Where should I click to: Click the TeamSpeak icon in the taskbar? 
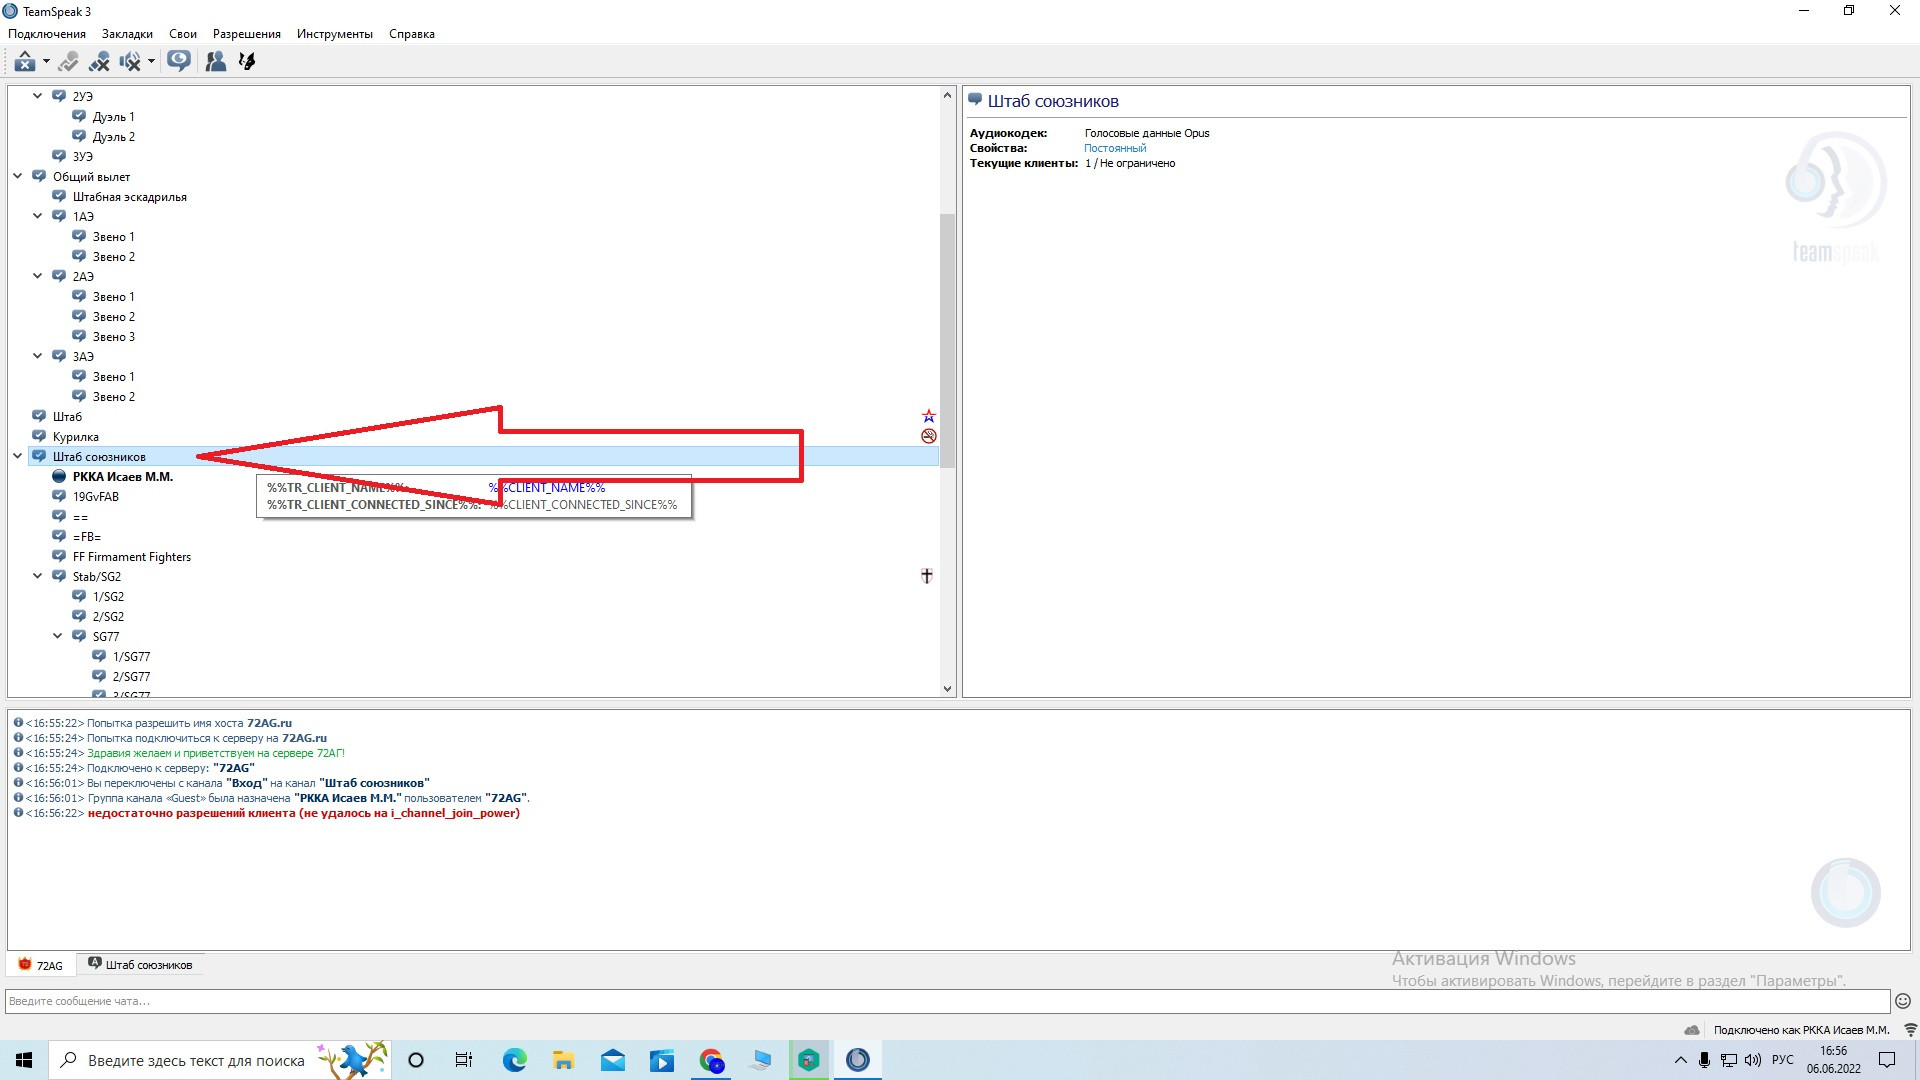[x=858, y=1060]
